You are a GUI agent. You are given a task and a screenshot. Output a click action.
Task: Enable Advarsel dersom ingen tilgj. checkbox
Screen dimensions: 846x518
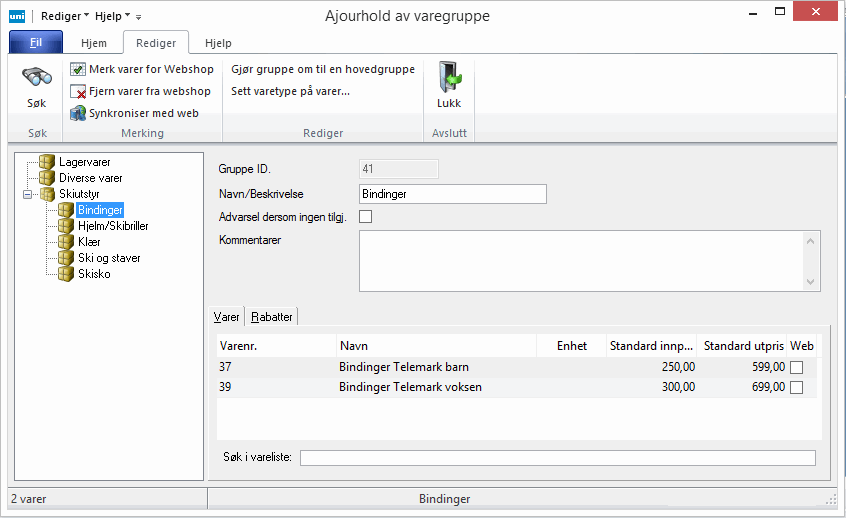365,217
